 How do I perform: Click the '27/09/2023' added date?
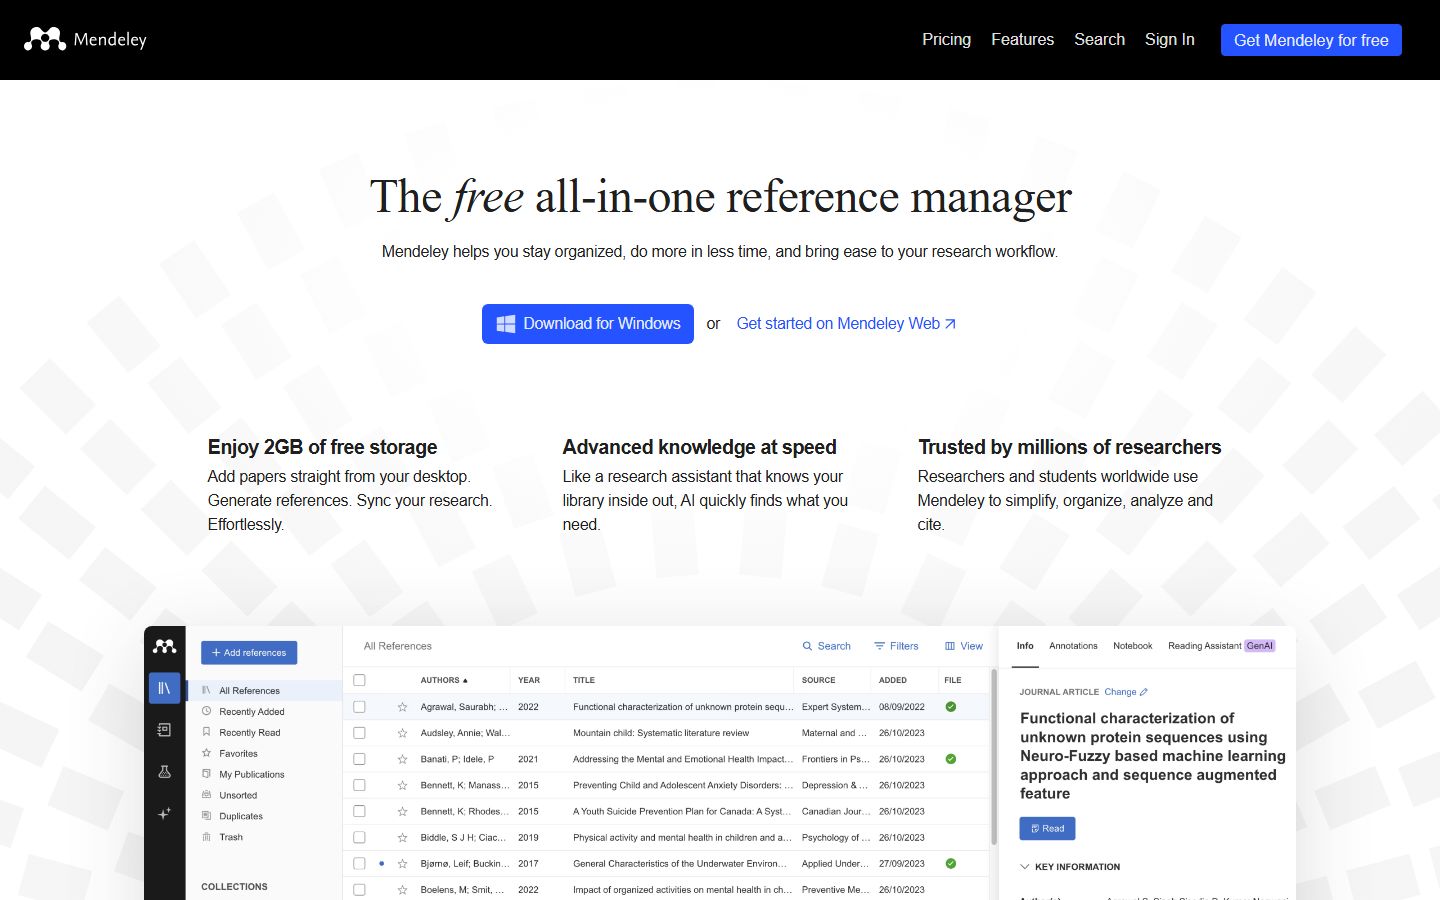[x=902, y=863]
